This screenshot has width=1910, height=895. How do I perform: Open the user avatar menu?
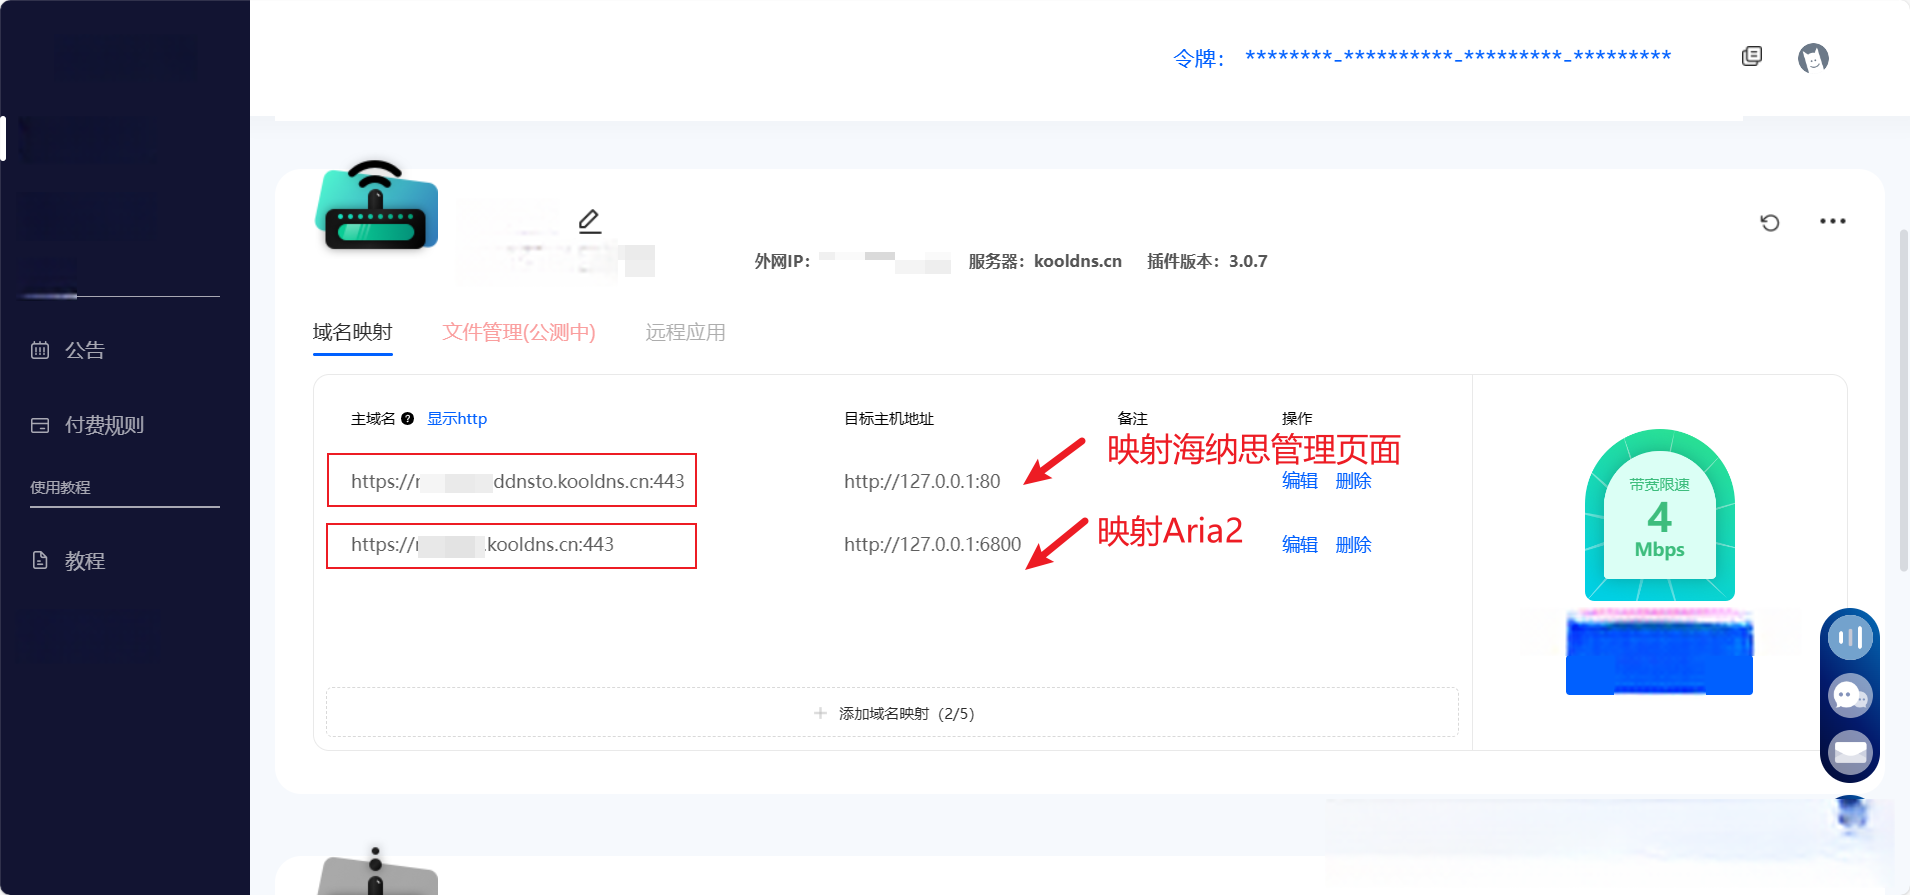pos(1813,58)
